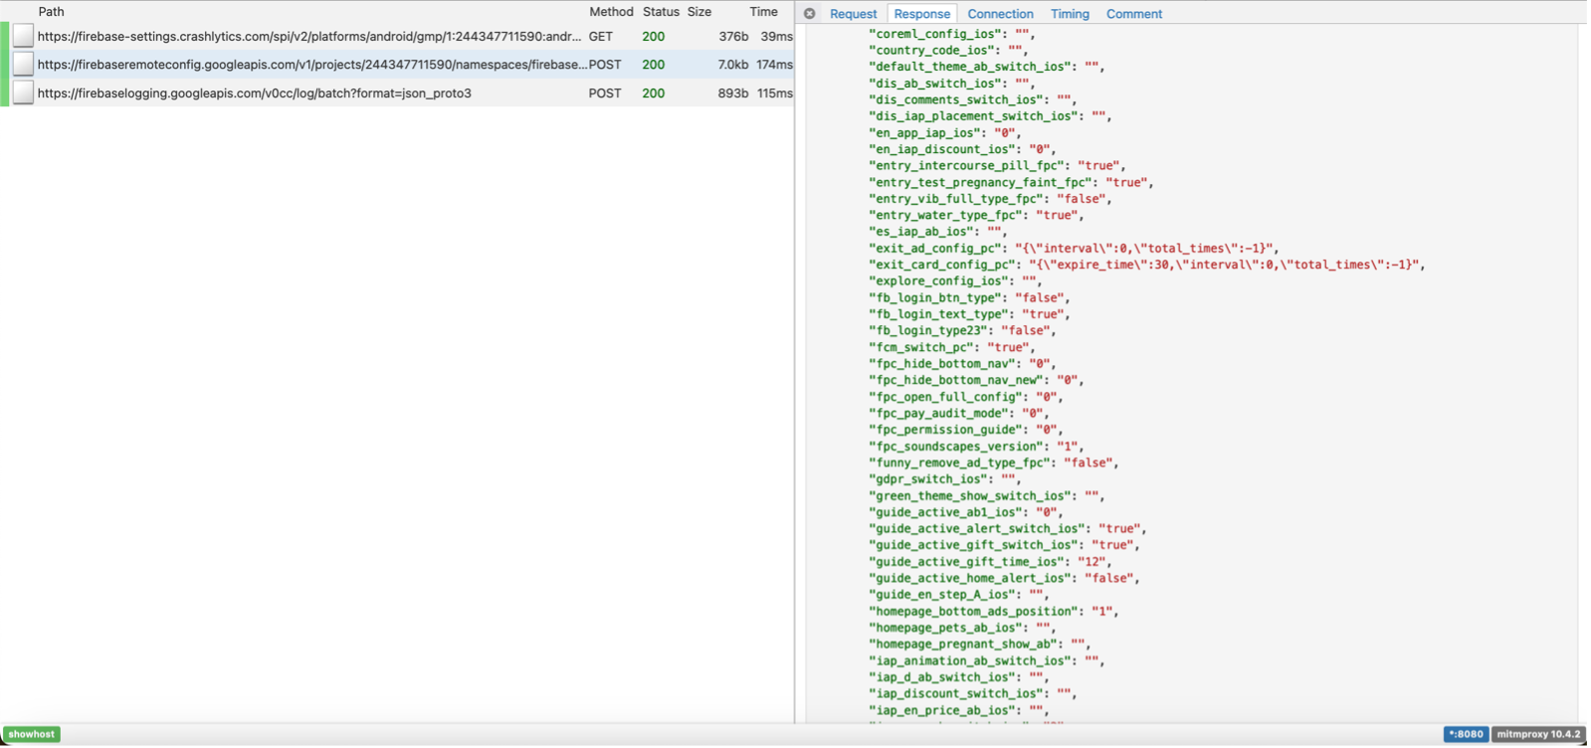This screenshot has width=1591, height=748.
Task: Close the flow details panel
Action: click(x=809, y=14)
